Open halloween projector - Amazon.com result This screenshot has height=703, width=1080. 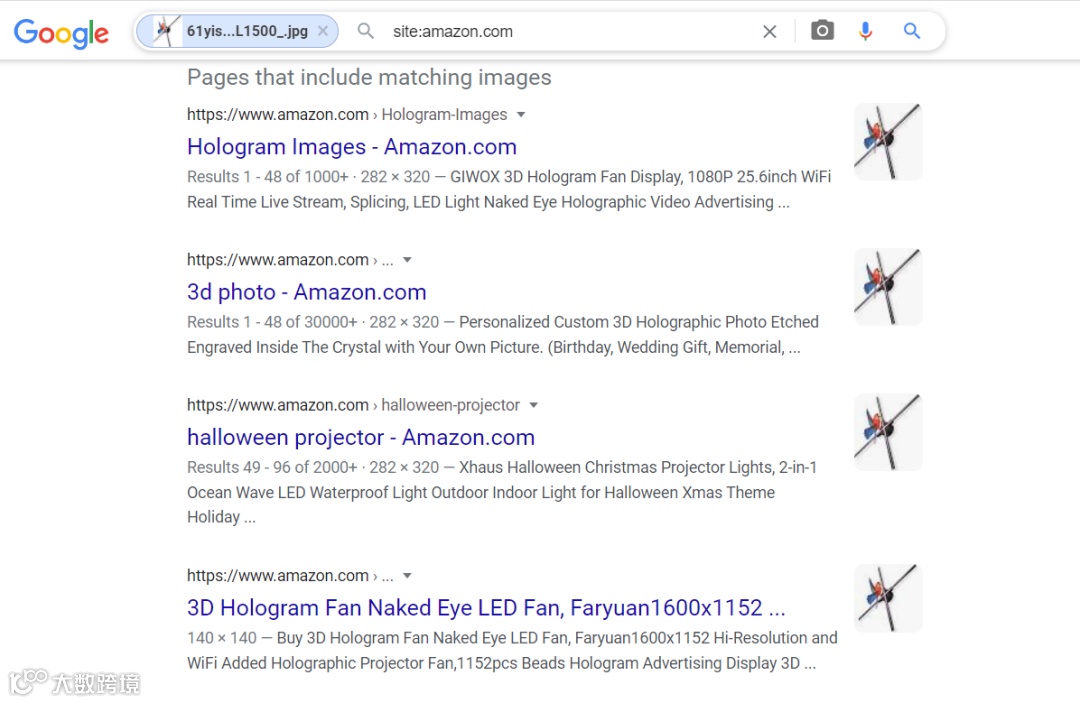(361, 437)
